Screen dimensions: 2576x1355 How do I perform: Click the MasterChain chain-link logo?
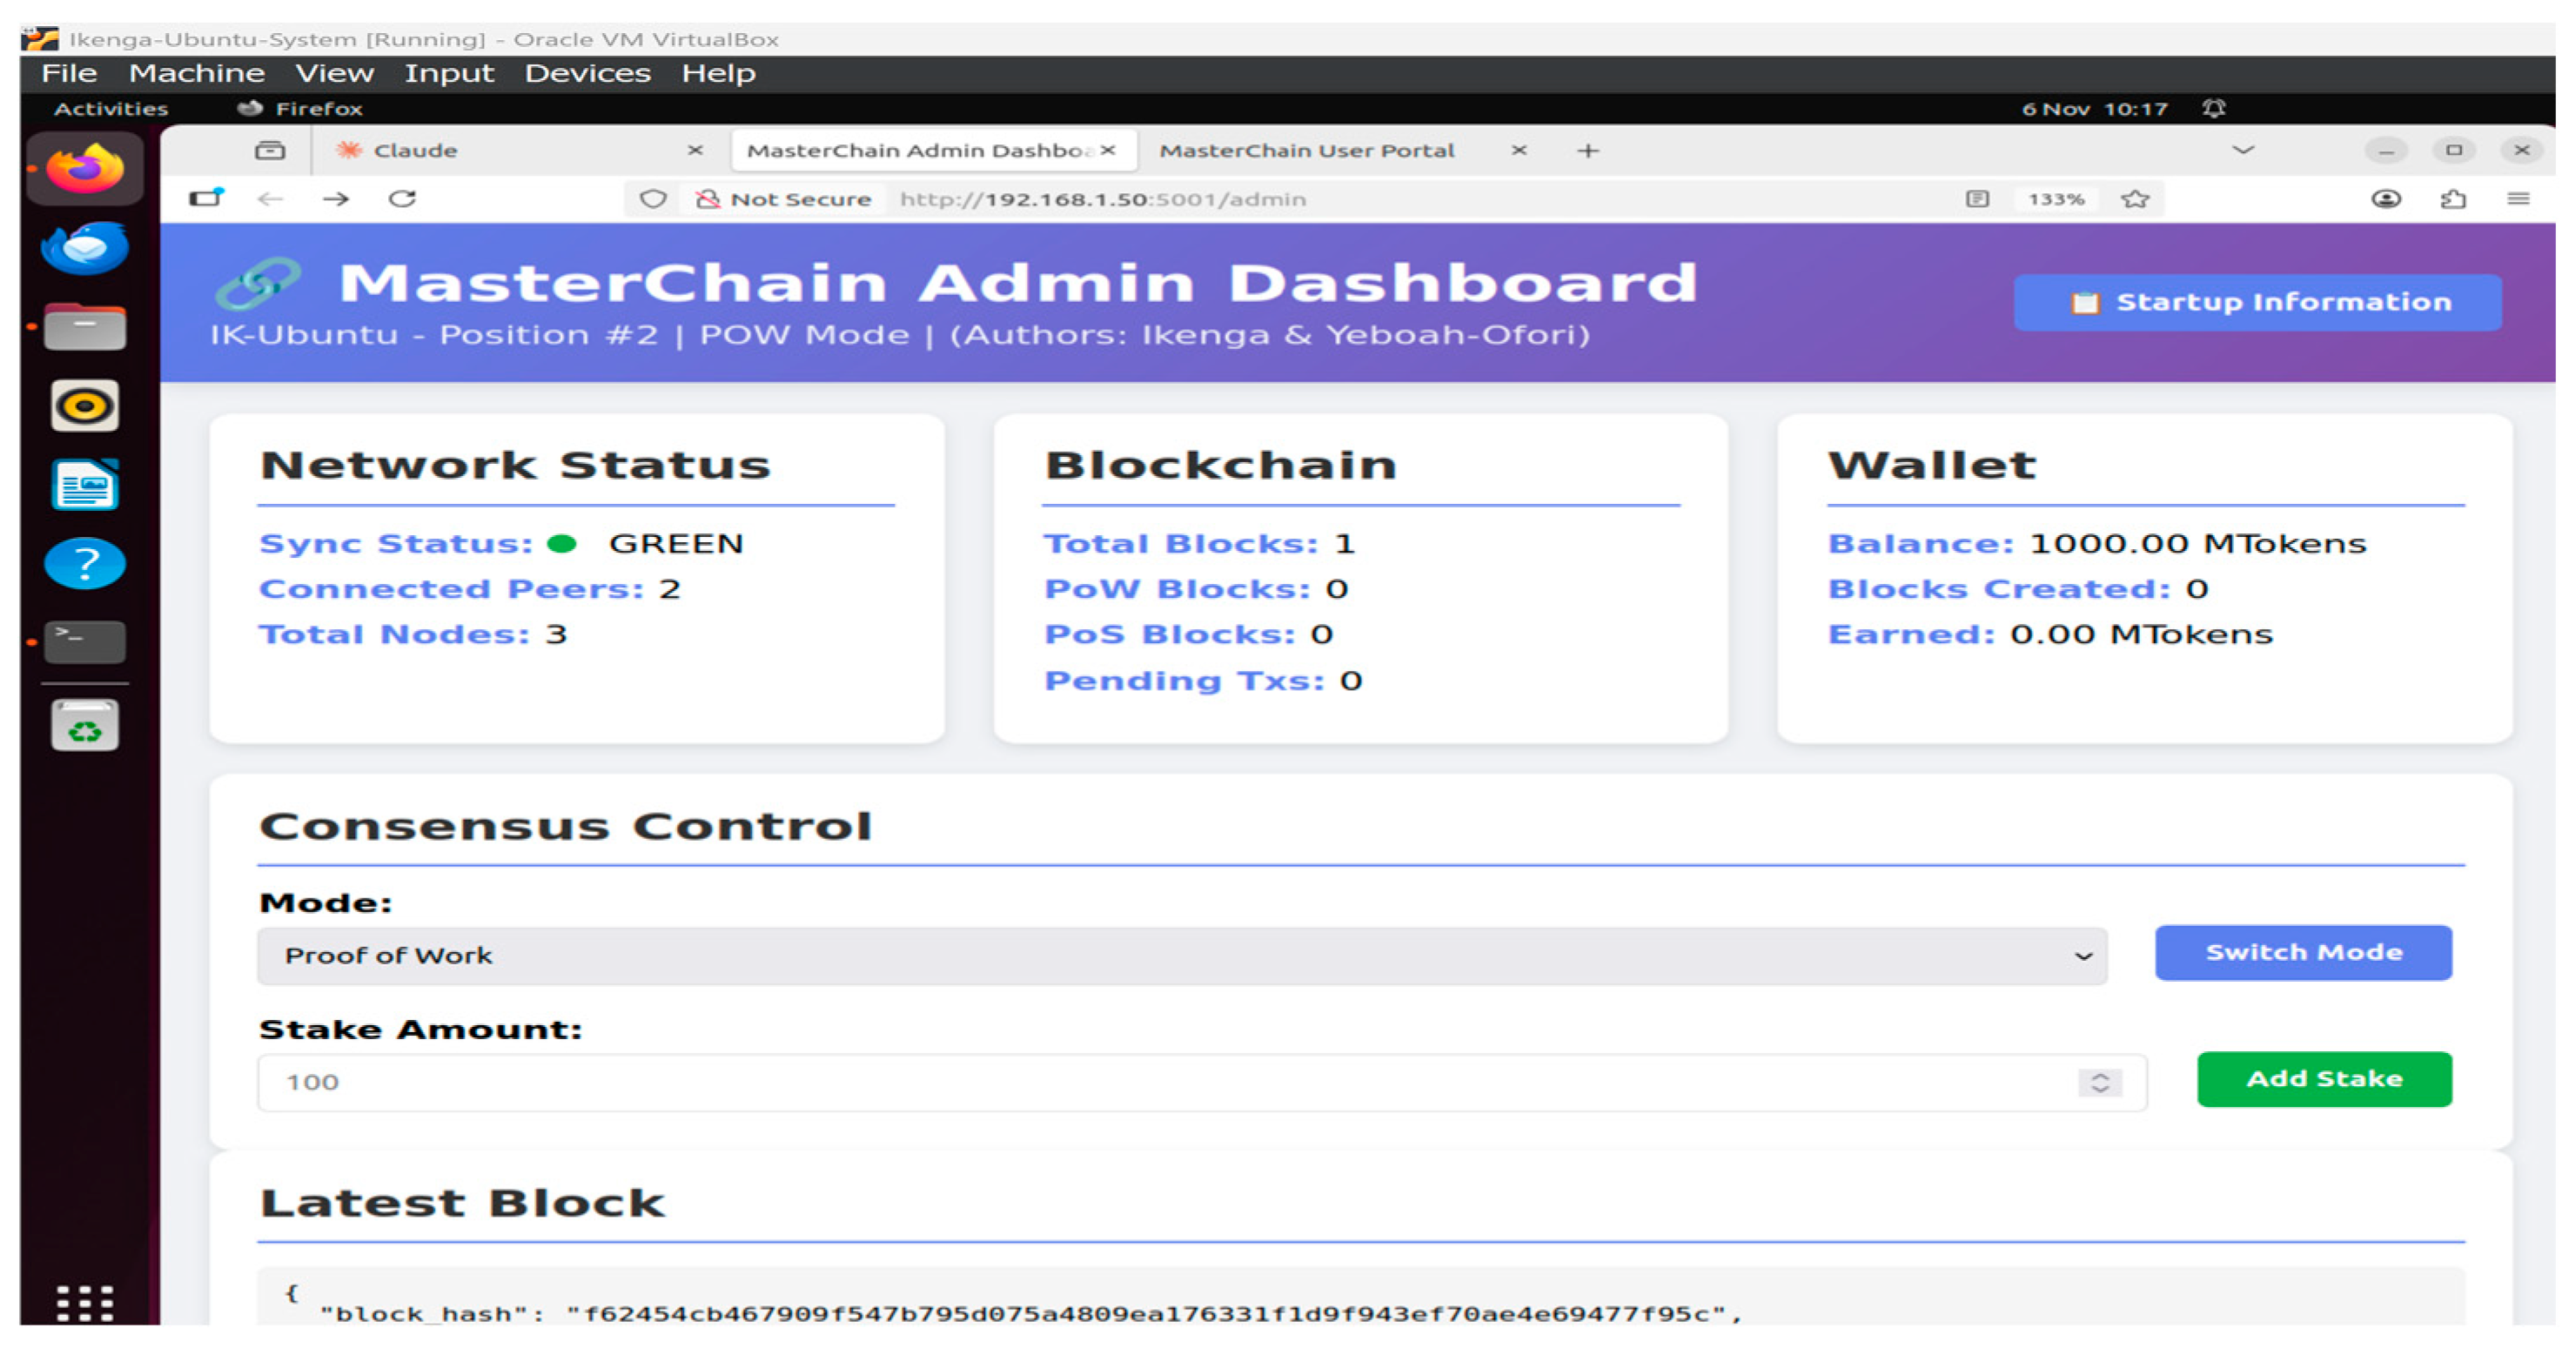pos(258,284)
